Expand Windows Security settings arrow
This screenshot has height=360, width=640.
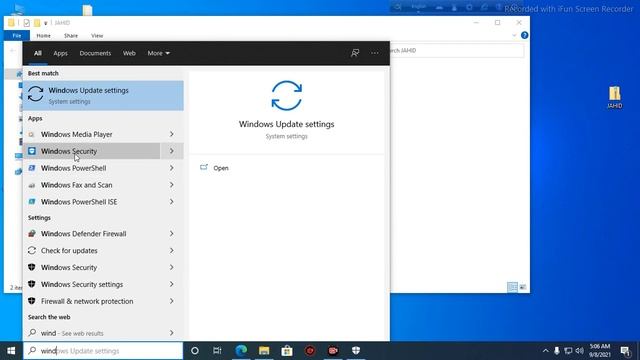coord(172,284)
